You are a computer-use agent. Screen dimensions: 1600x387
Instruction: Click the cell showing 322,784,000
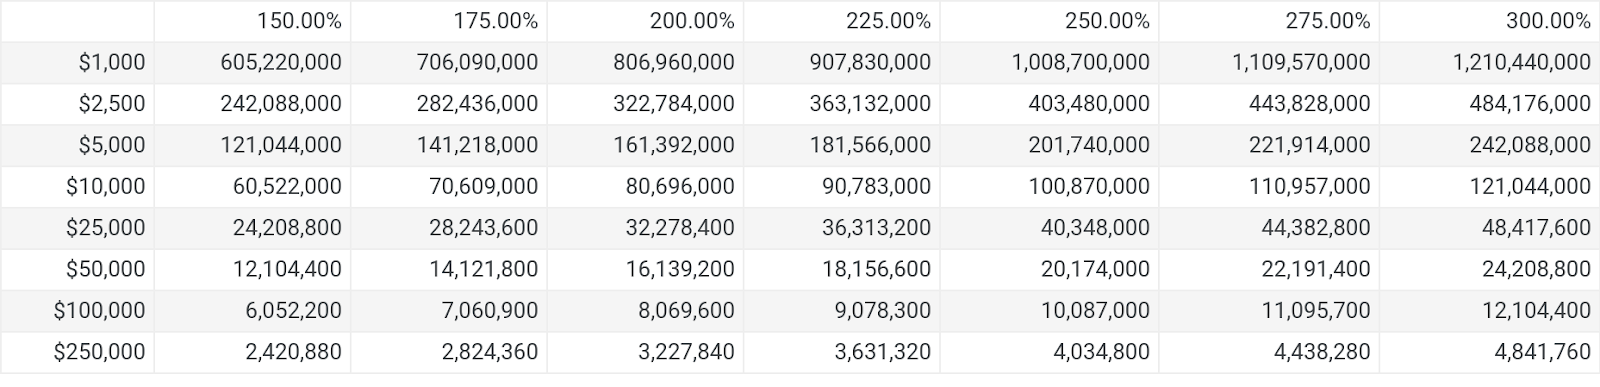[645, 104]
